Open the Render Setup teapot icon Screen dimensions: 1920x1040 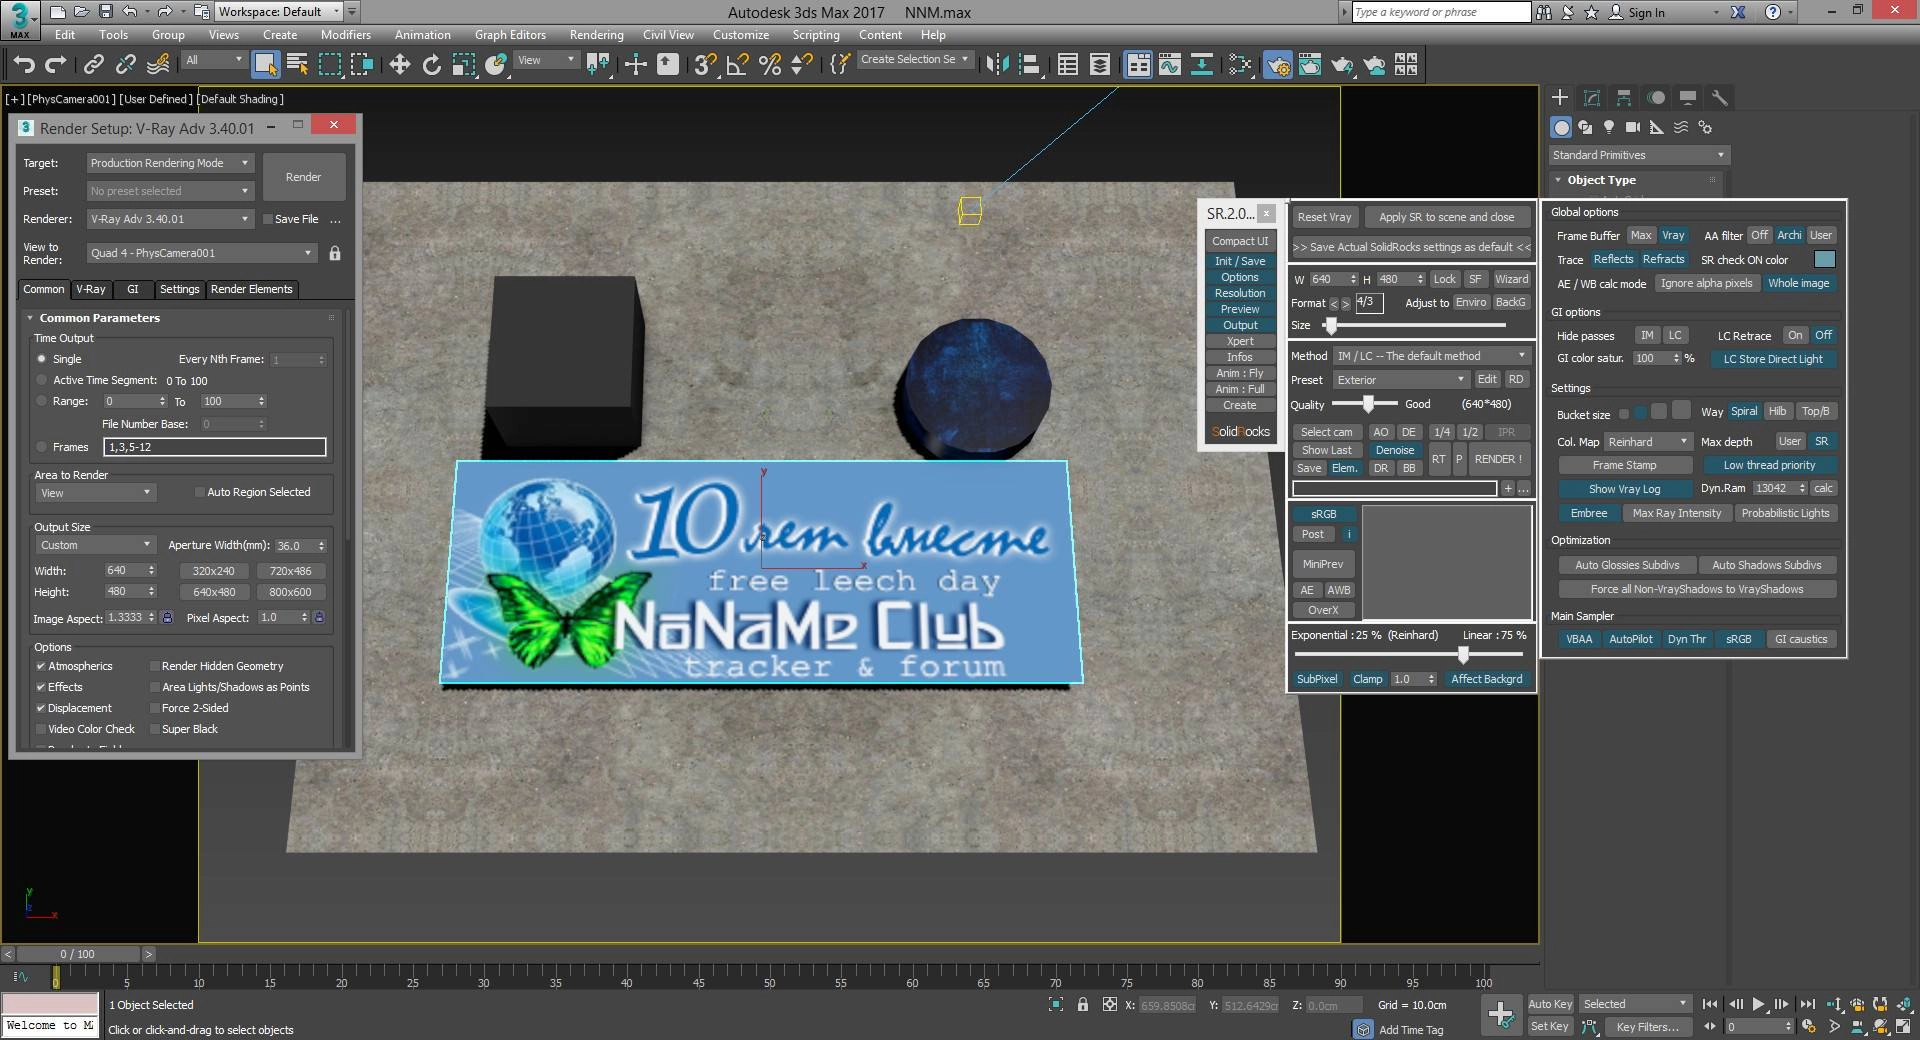pos(1278,65)
